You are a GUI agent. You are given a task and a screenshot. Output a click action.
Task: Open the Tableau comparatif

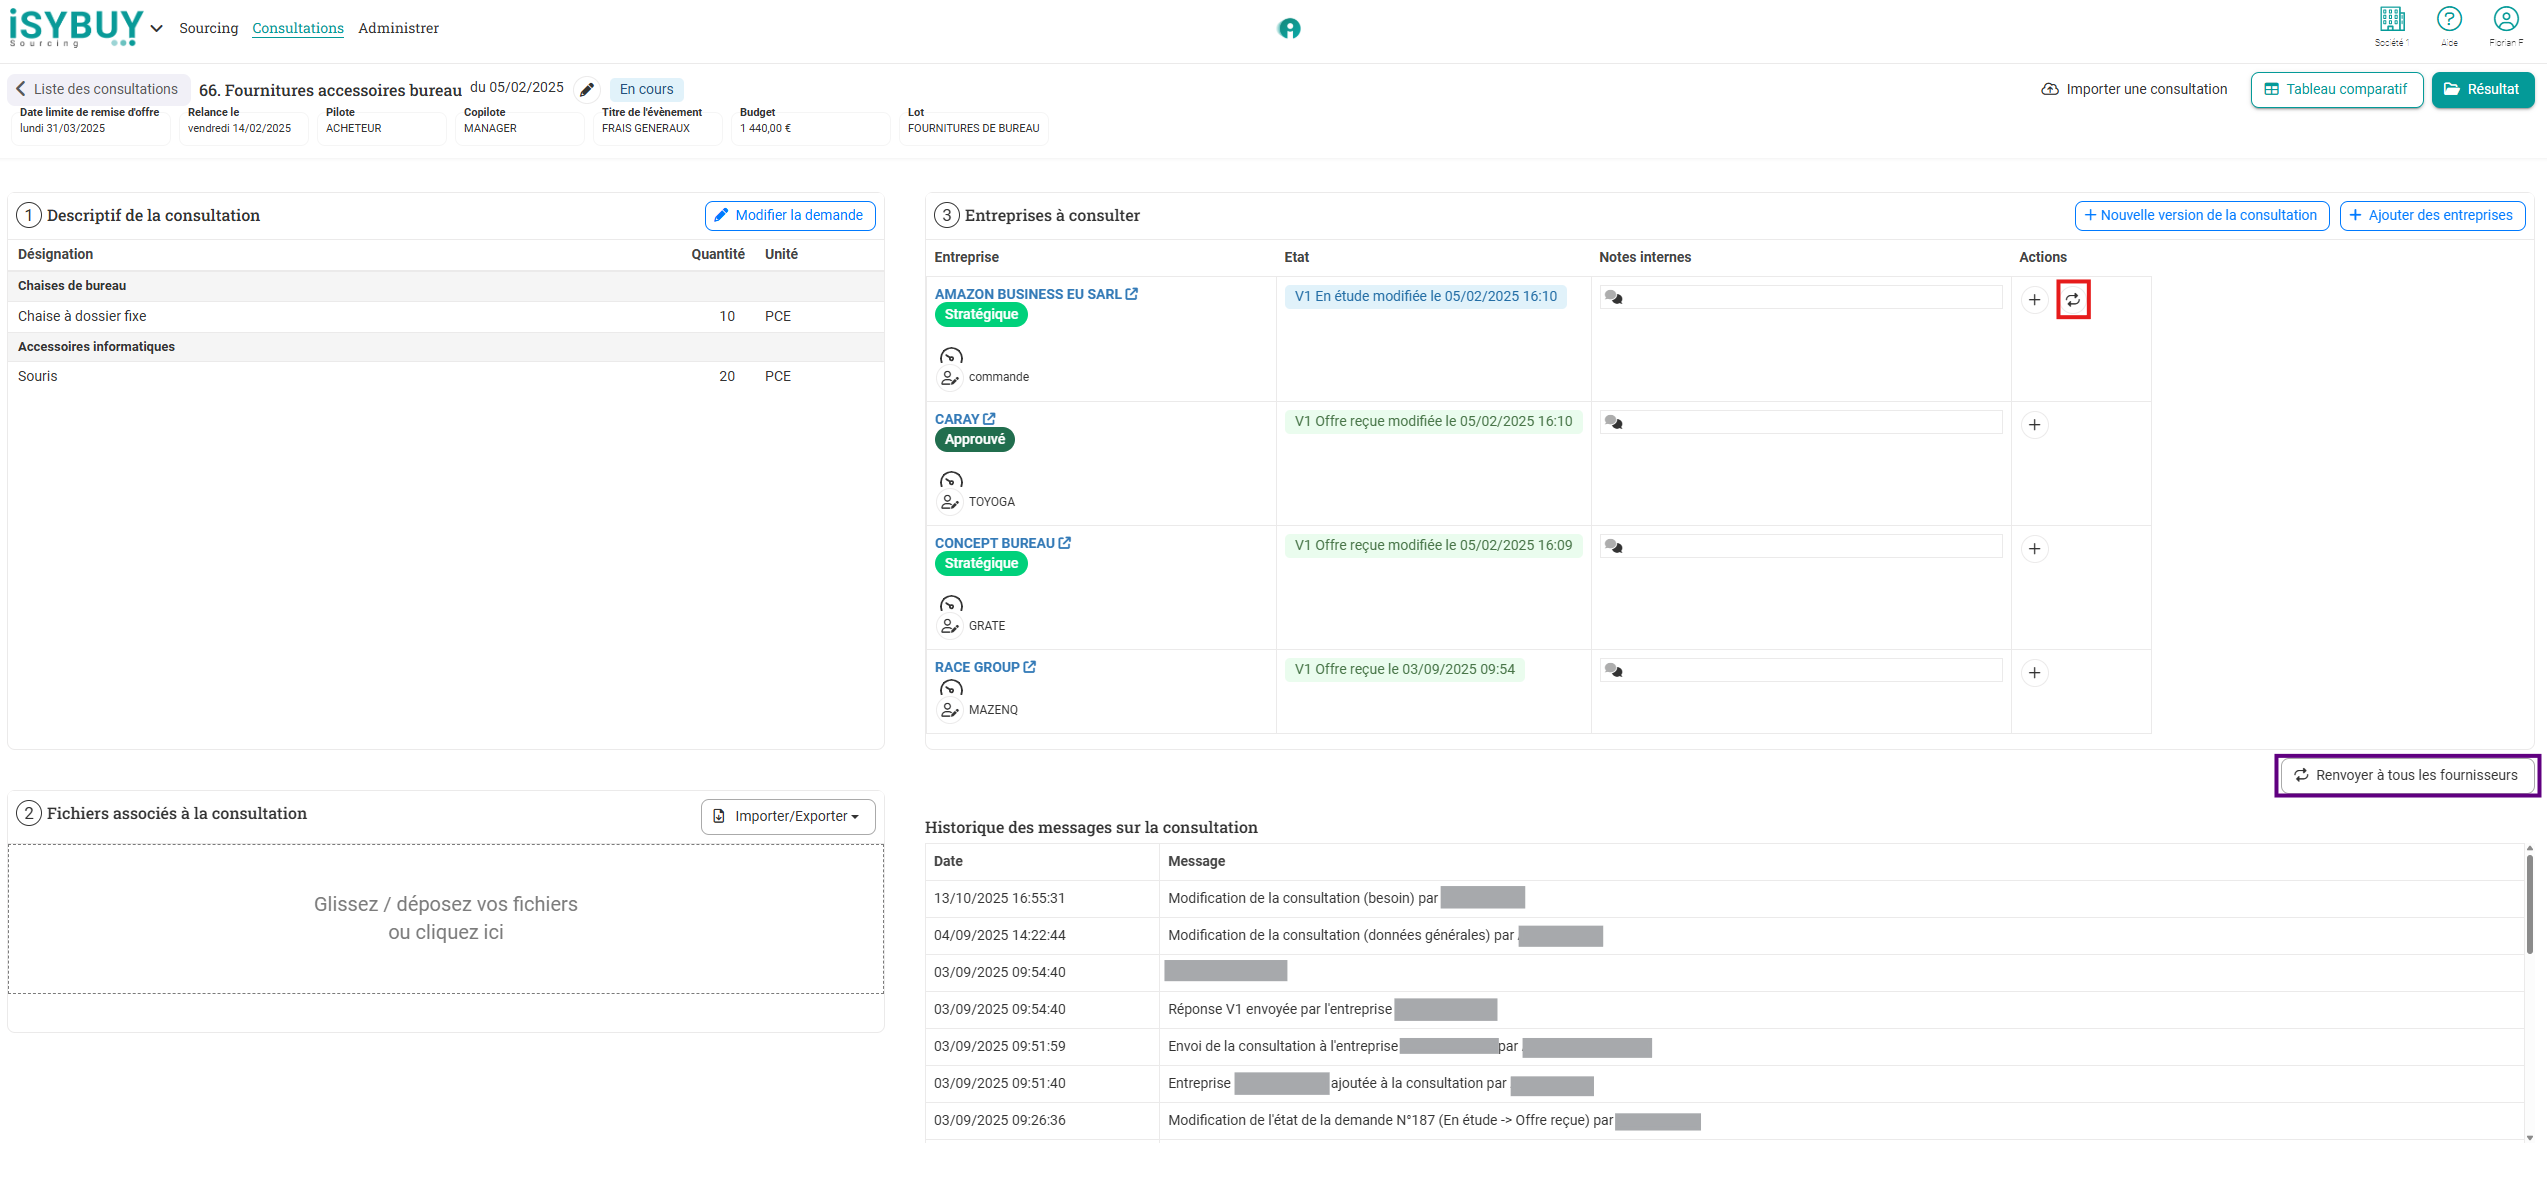[2336, 89]
